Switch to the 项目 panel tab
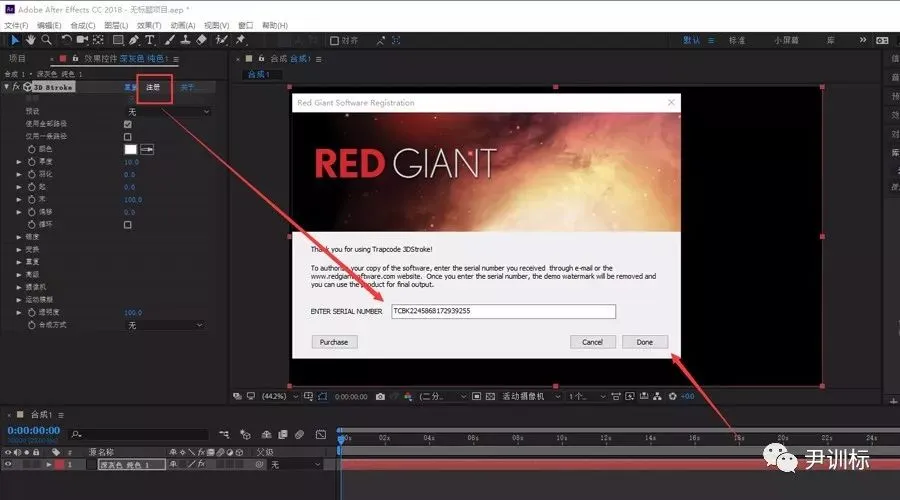 (17, 59)
